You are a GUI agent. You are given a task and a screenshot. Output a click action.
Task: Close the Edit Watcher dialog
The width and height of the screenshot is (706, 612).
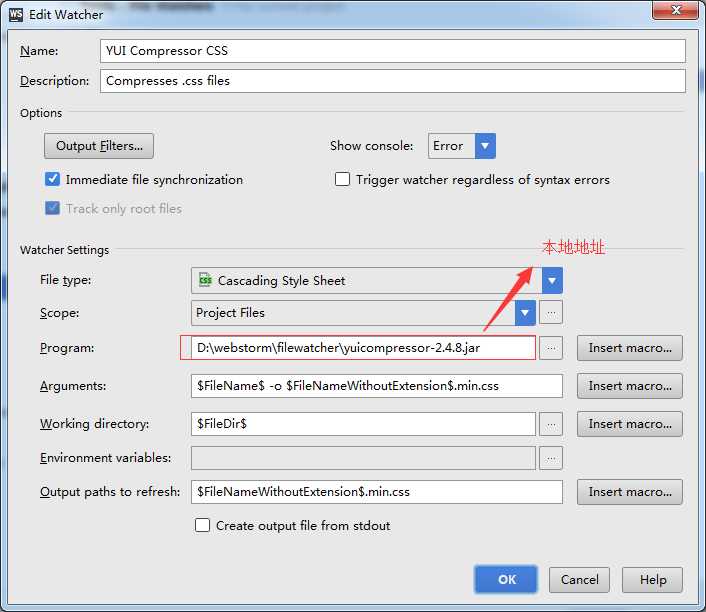point(675,10)
